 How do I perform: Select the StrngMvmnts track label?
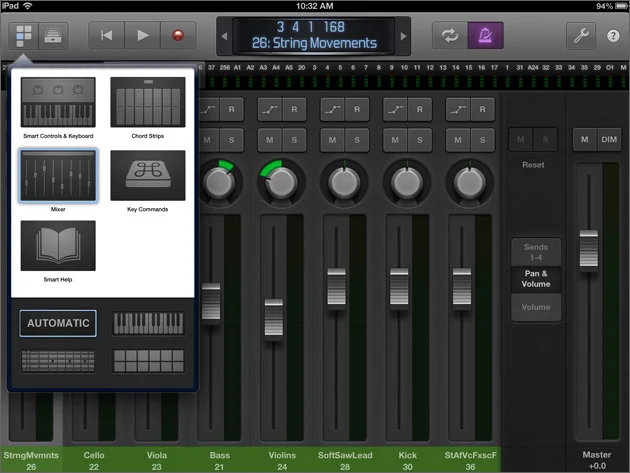31,460
